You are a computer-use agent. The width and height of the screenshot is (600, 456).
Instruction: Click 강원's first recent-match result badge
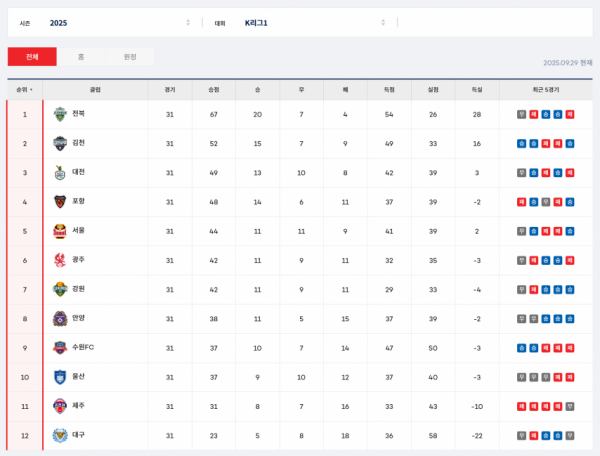tap(521, 290)
